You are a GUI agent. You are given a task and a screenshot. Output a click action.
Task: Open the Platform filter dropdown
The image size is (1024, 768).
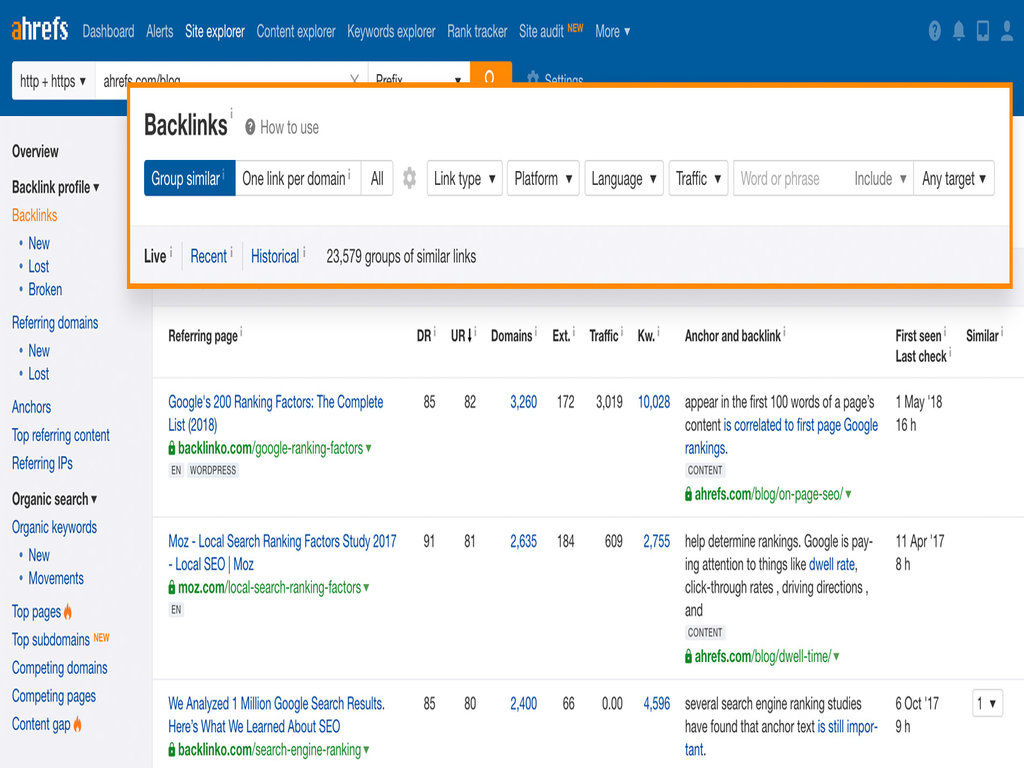(543, 178)
